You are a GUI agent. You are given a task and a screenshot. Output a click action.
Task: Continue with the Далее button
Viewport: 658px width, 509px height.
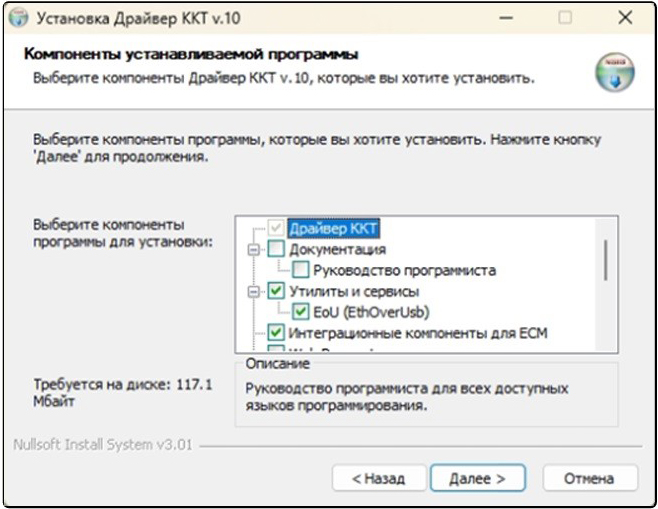pos(478,478)
